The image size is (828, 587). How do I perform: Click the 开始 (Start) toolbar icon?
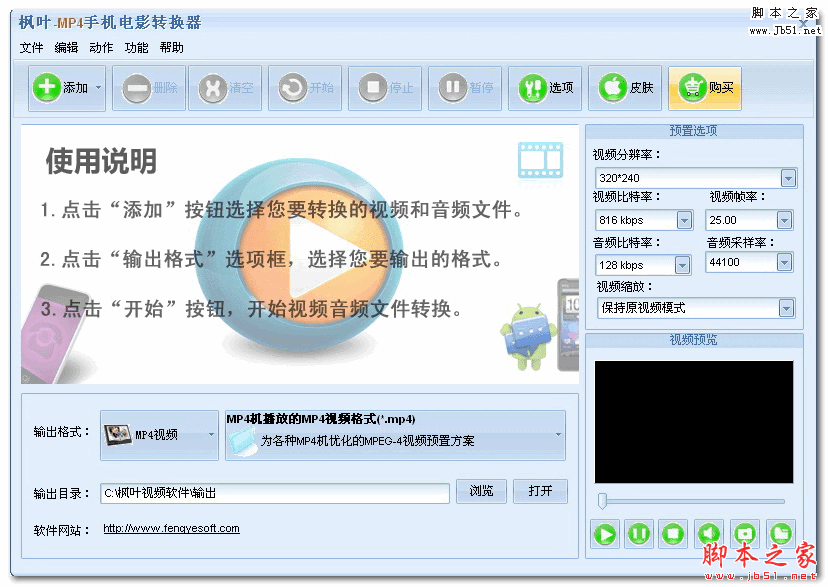tap(305, 88)
